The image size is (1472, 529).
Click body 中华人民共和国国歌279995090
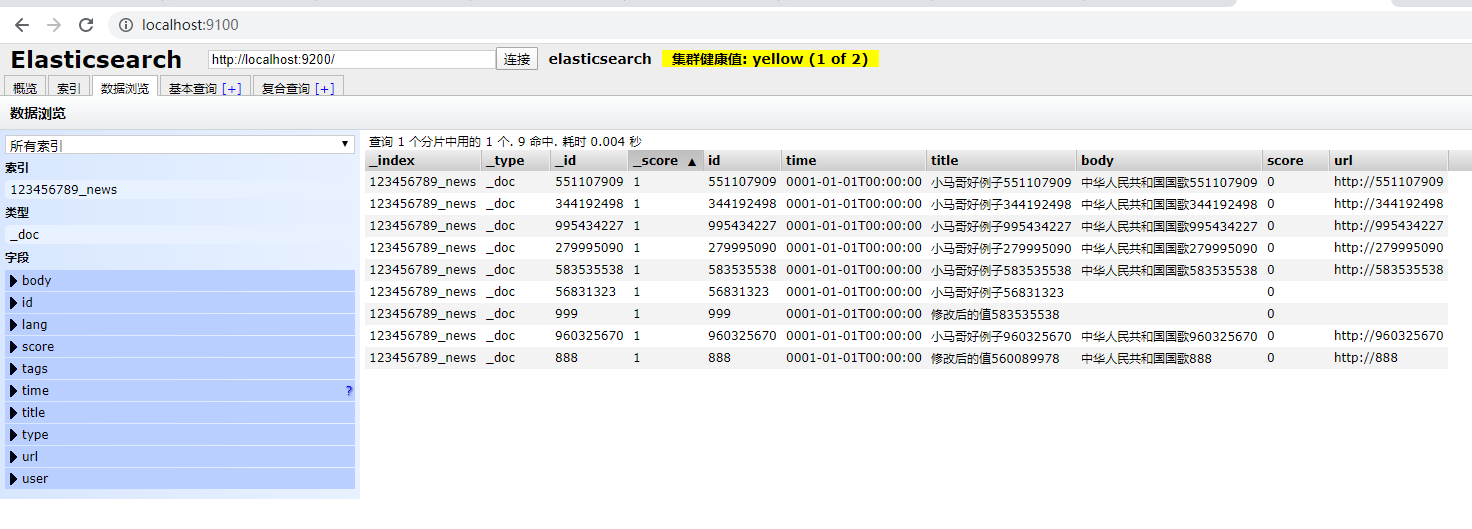[x=1169, y=248]
